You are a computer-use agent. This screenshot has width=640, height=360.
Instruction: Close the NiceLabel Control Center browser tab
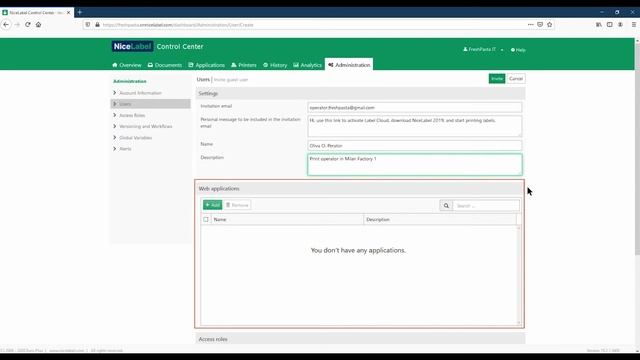tap(68, 13)
